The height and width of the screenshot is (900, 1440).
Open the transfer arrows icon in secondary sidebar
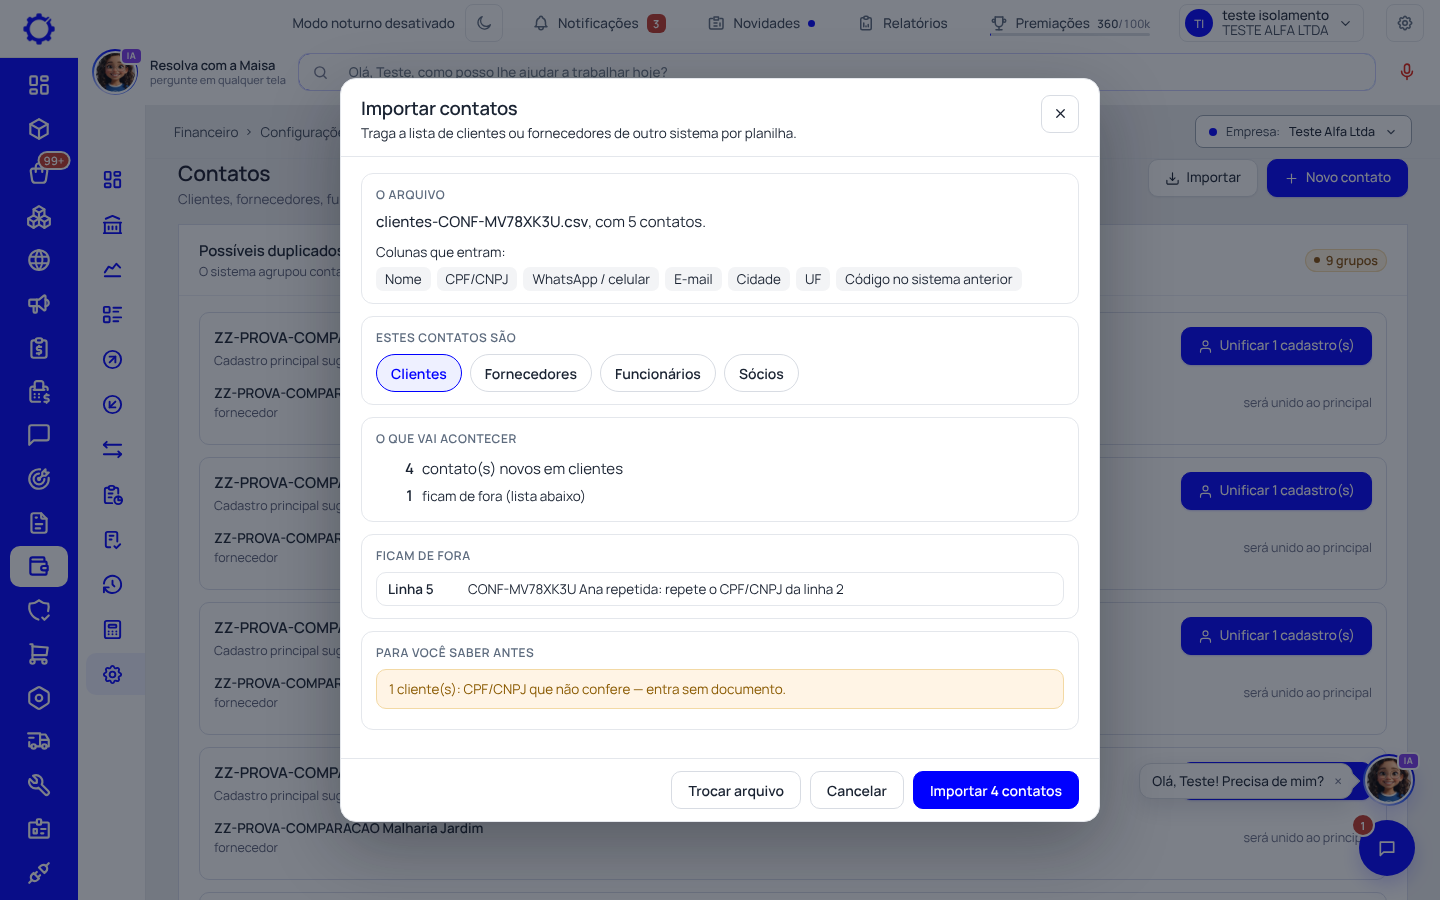(x=113, y=450)
